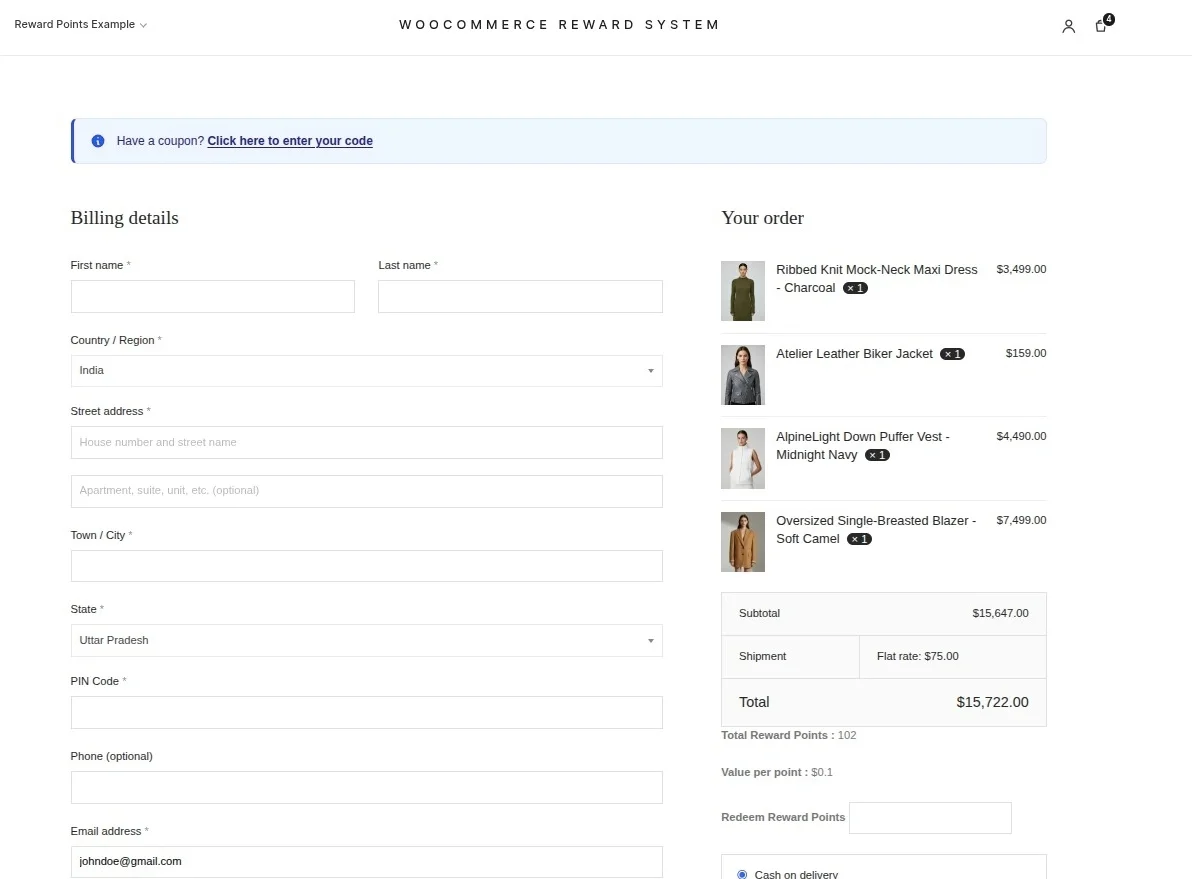This screenshot has height=879, width=1192.
Task: Click the Redeem Reward Points field
Action: point(930,817)
